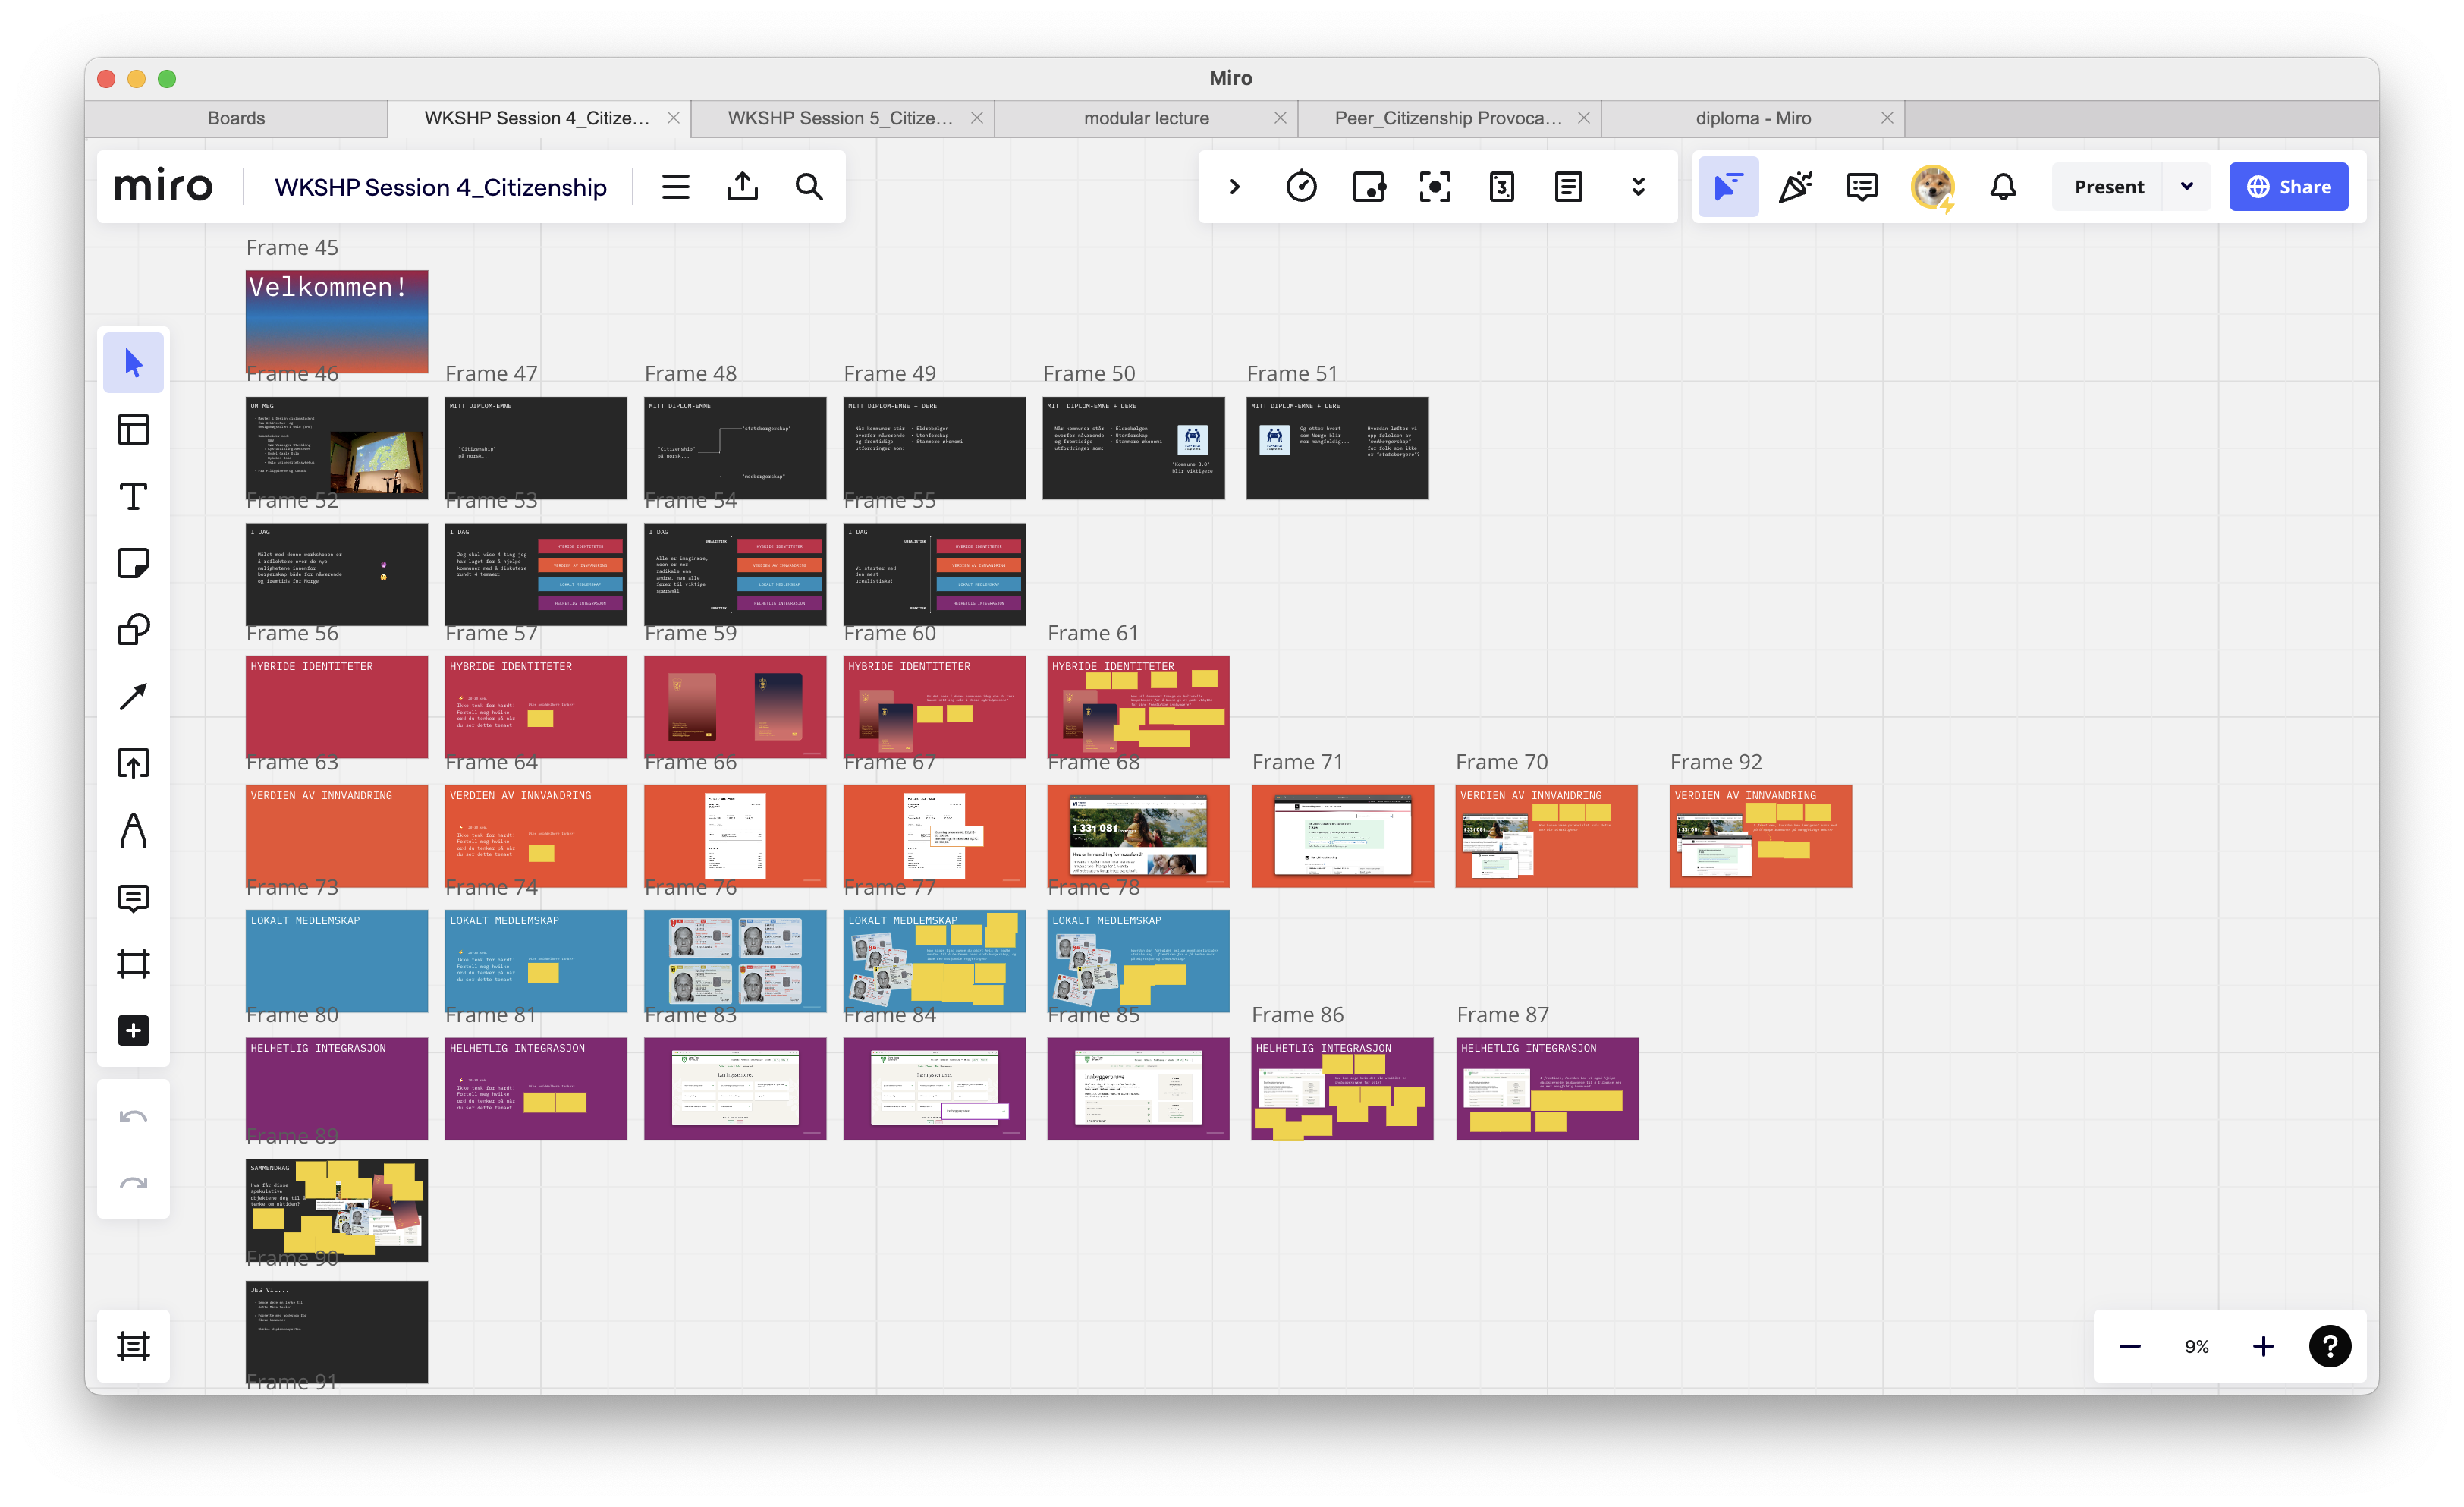The height and width of the screenshot is (1507, 2464).
Task: Zoom in with the plus button
Action: coord(2263,1346)
